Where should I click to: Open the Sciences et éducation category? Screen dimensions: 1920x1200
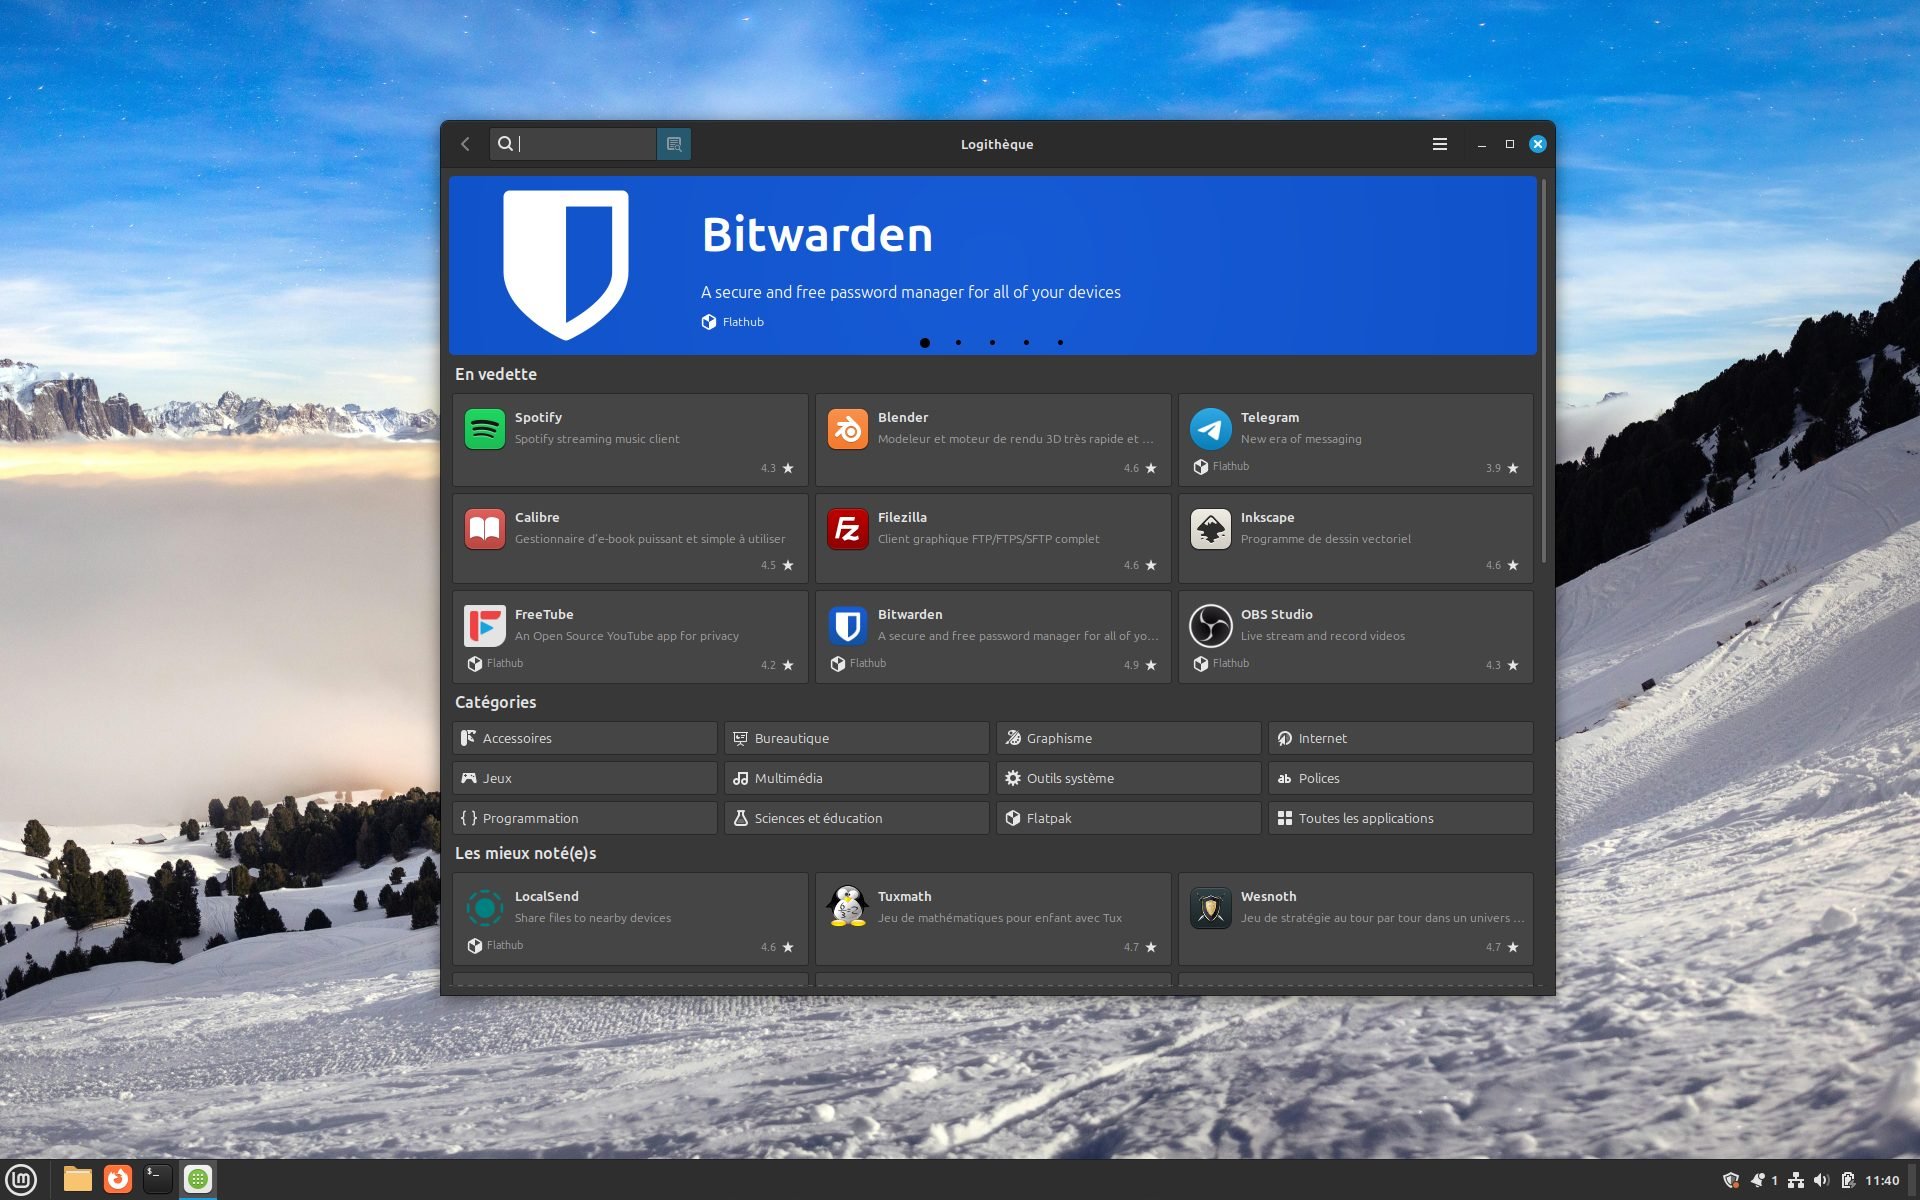(x=857, y=818)
